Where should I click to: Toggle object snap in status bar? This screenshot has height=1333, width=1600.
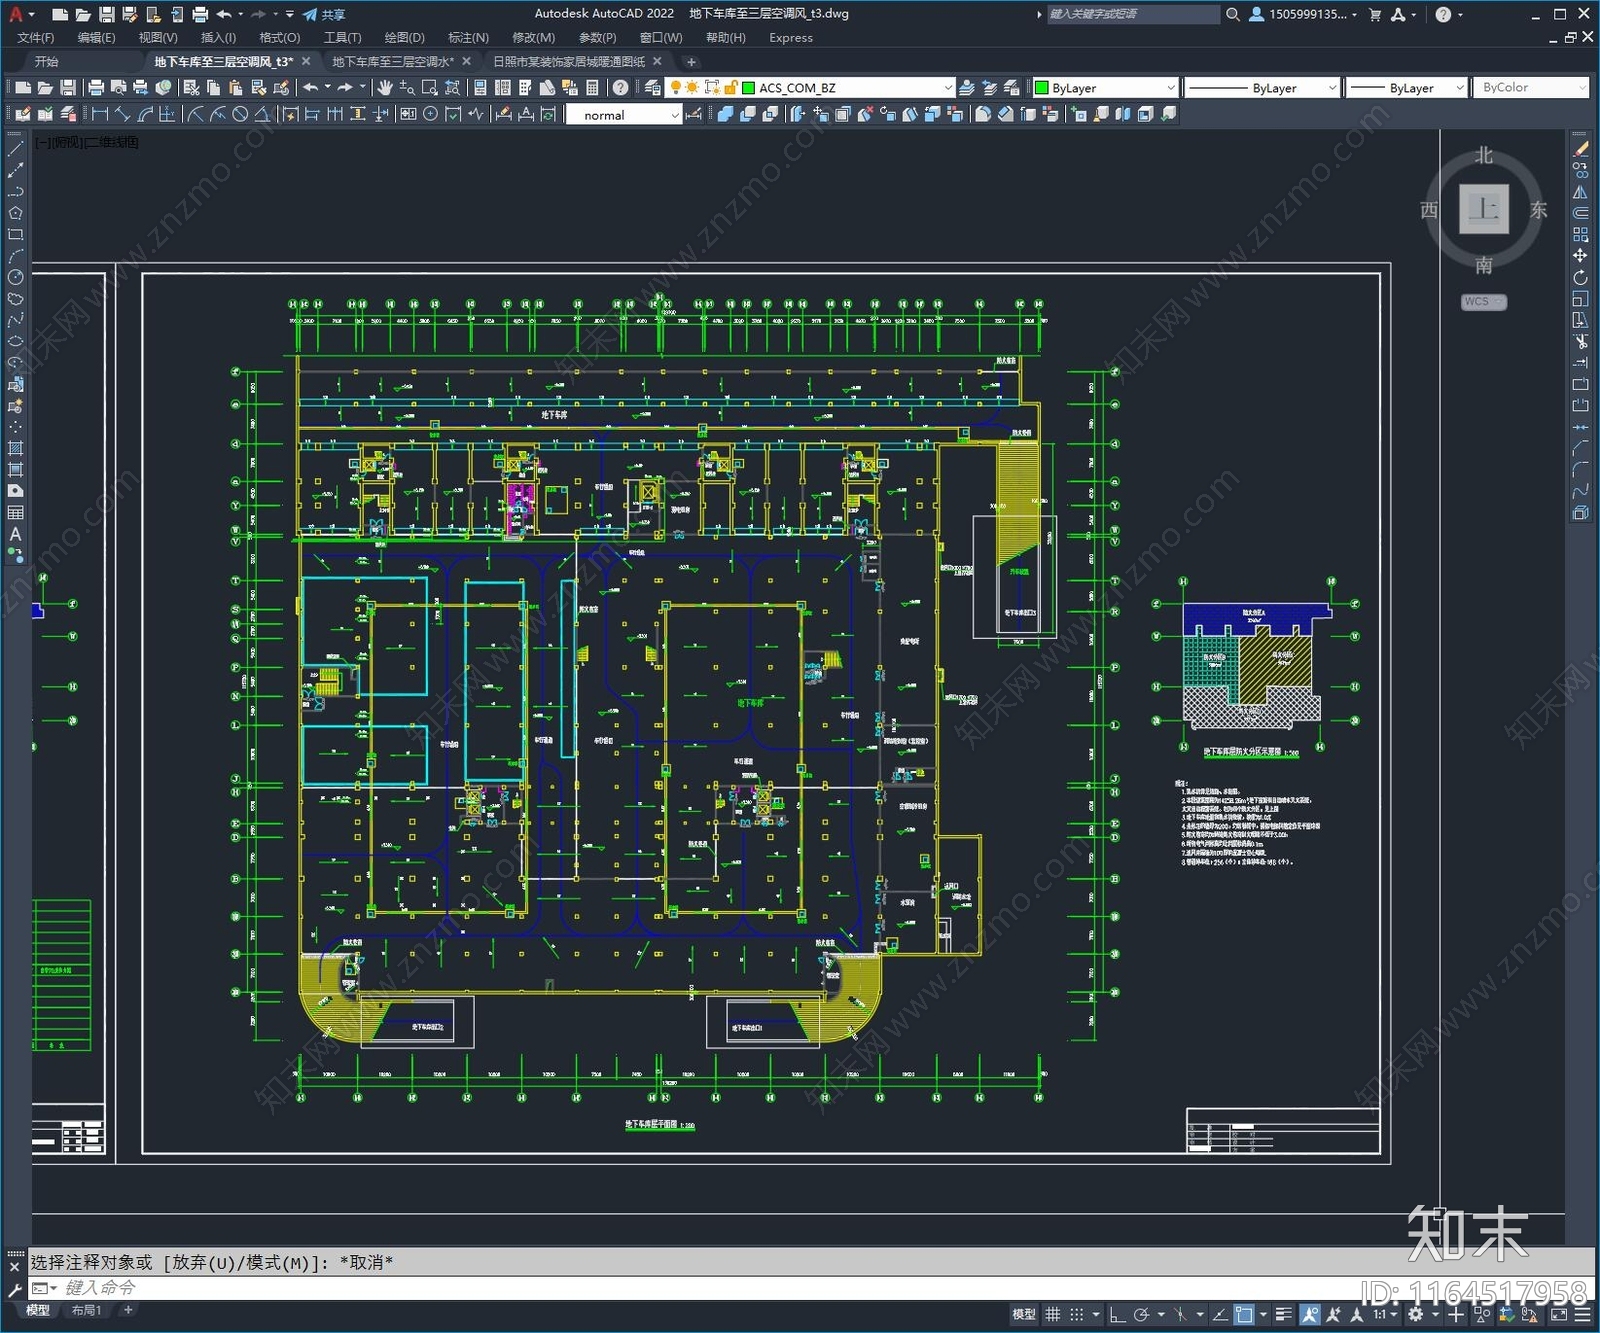click(x=1243, y=1315)
